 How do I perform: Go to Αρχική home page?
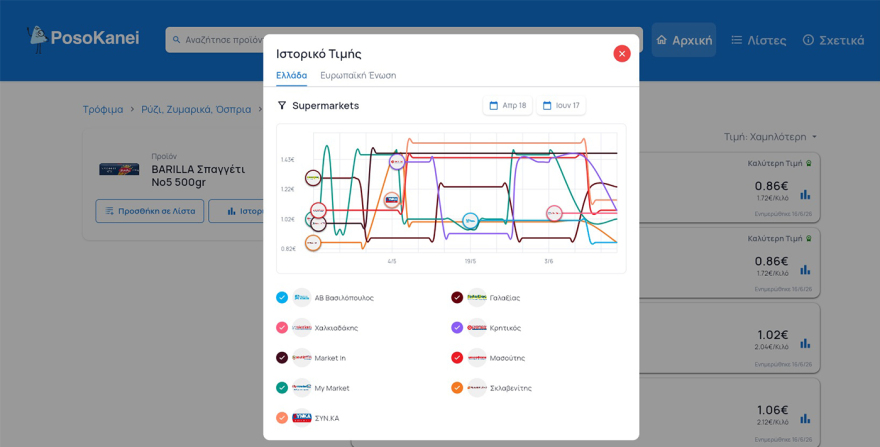[684, 40]
